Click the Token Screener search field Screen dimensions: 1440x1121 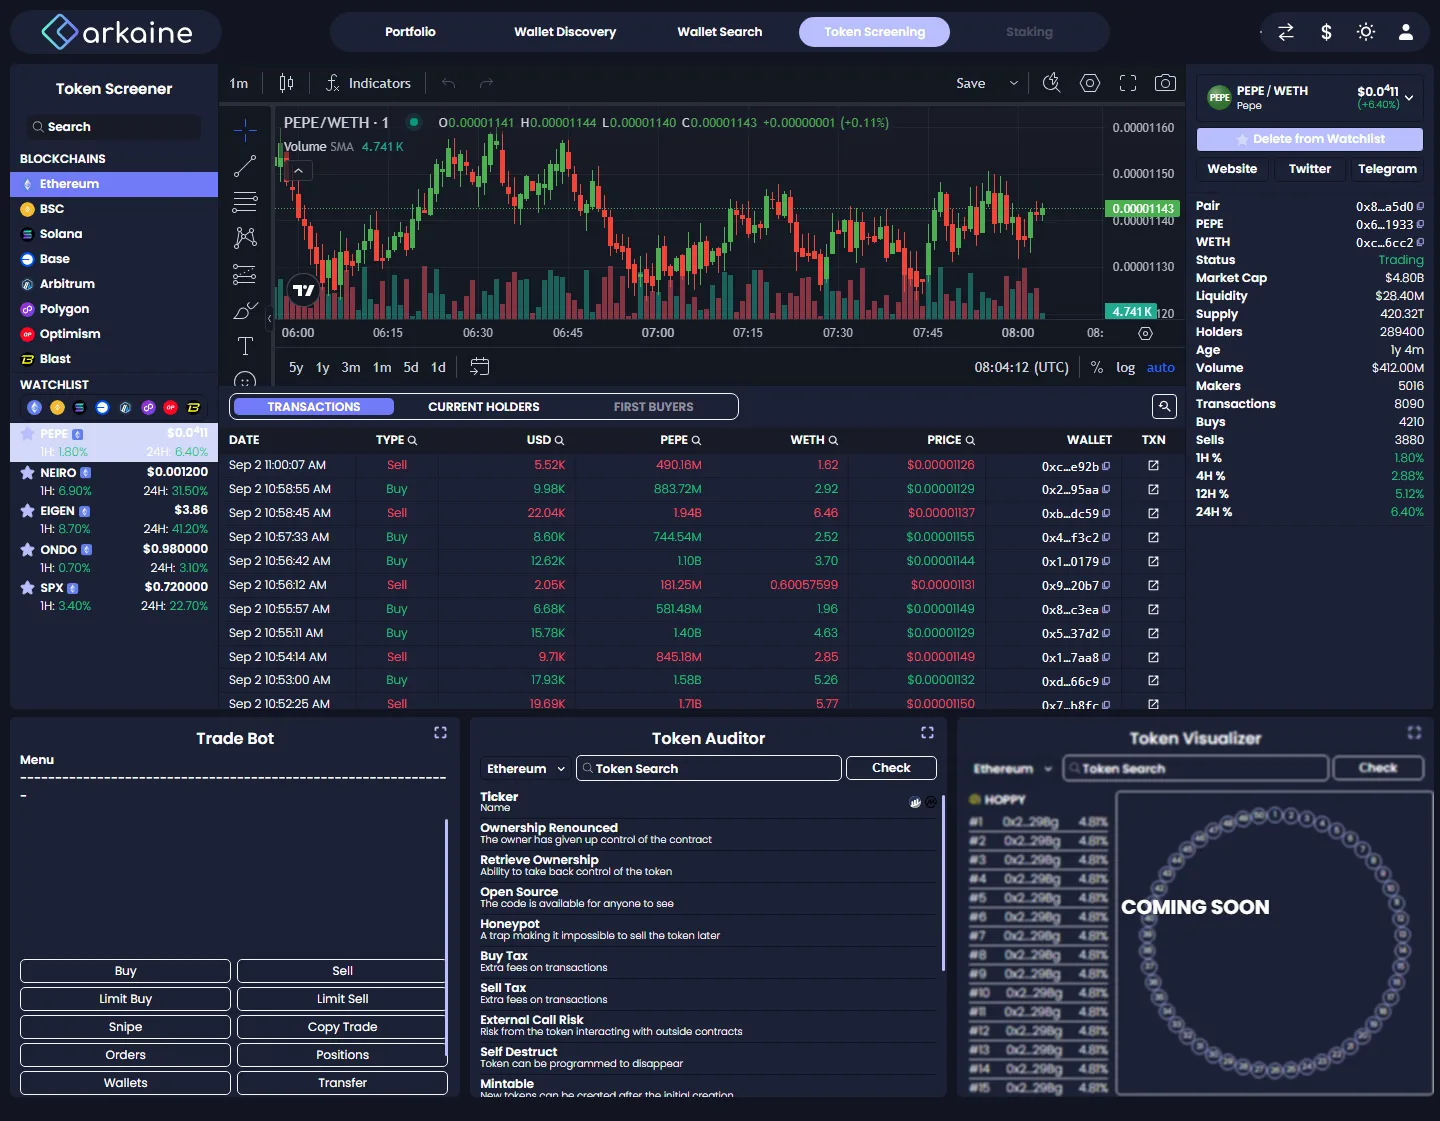point(114,127)
